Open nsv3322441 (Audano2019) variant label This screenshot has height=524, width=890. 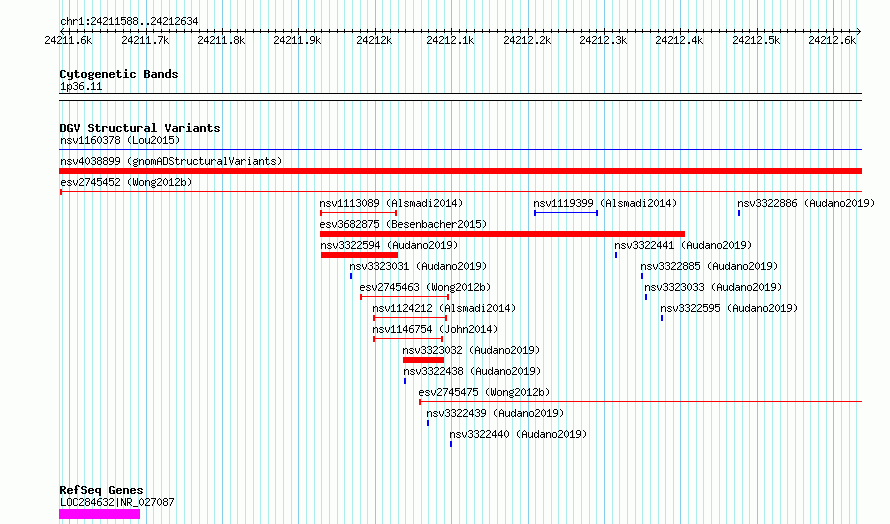point(683,245)
